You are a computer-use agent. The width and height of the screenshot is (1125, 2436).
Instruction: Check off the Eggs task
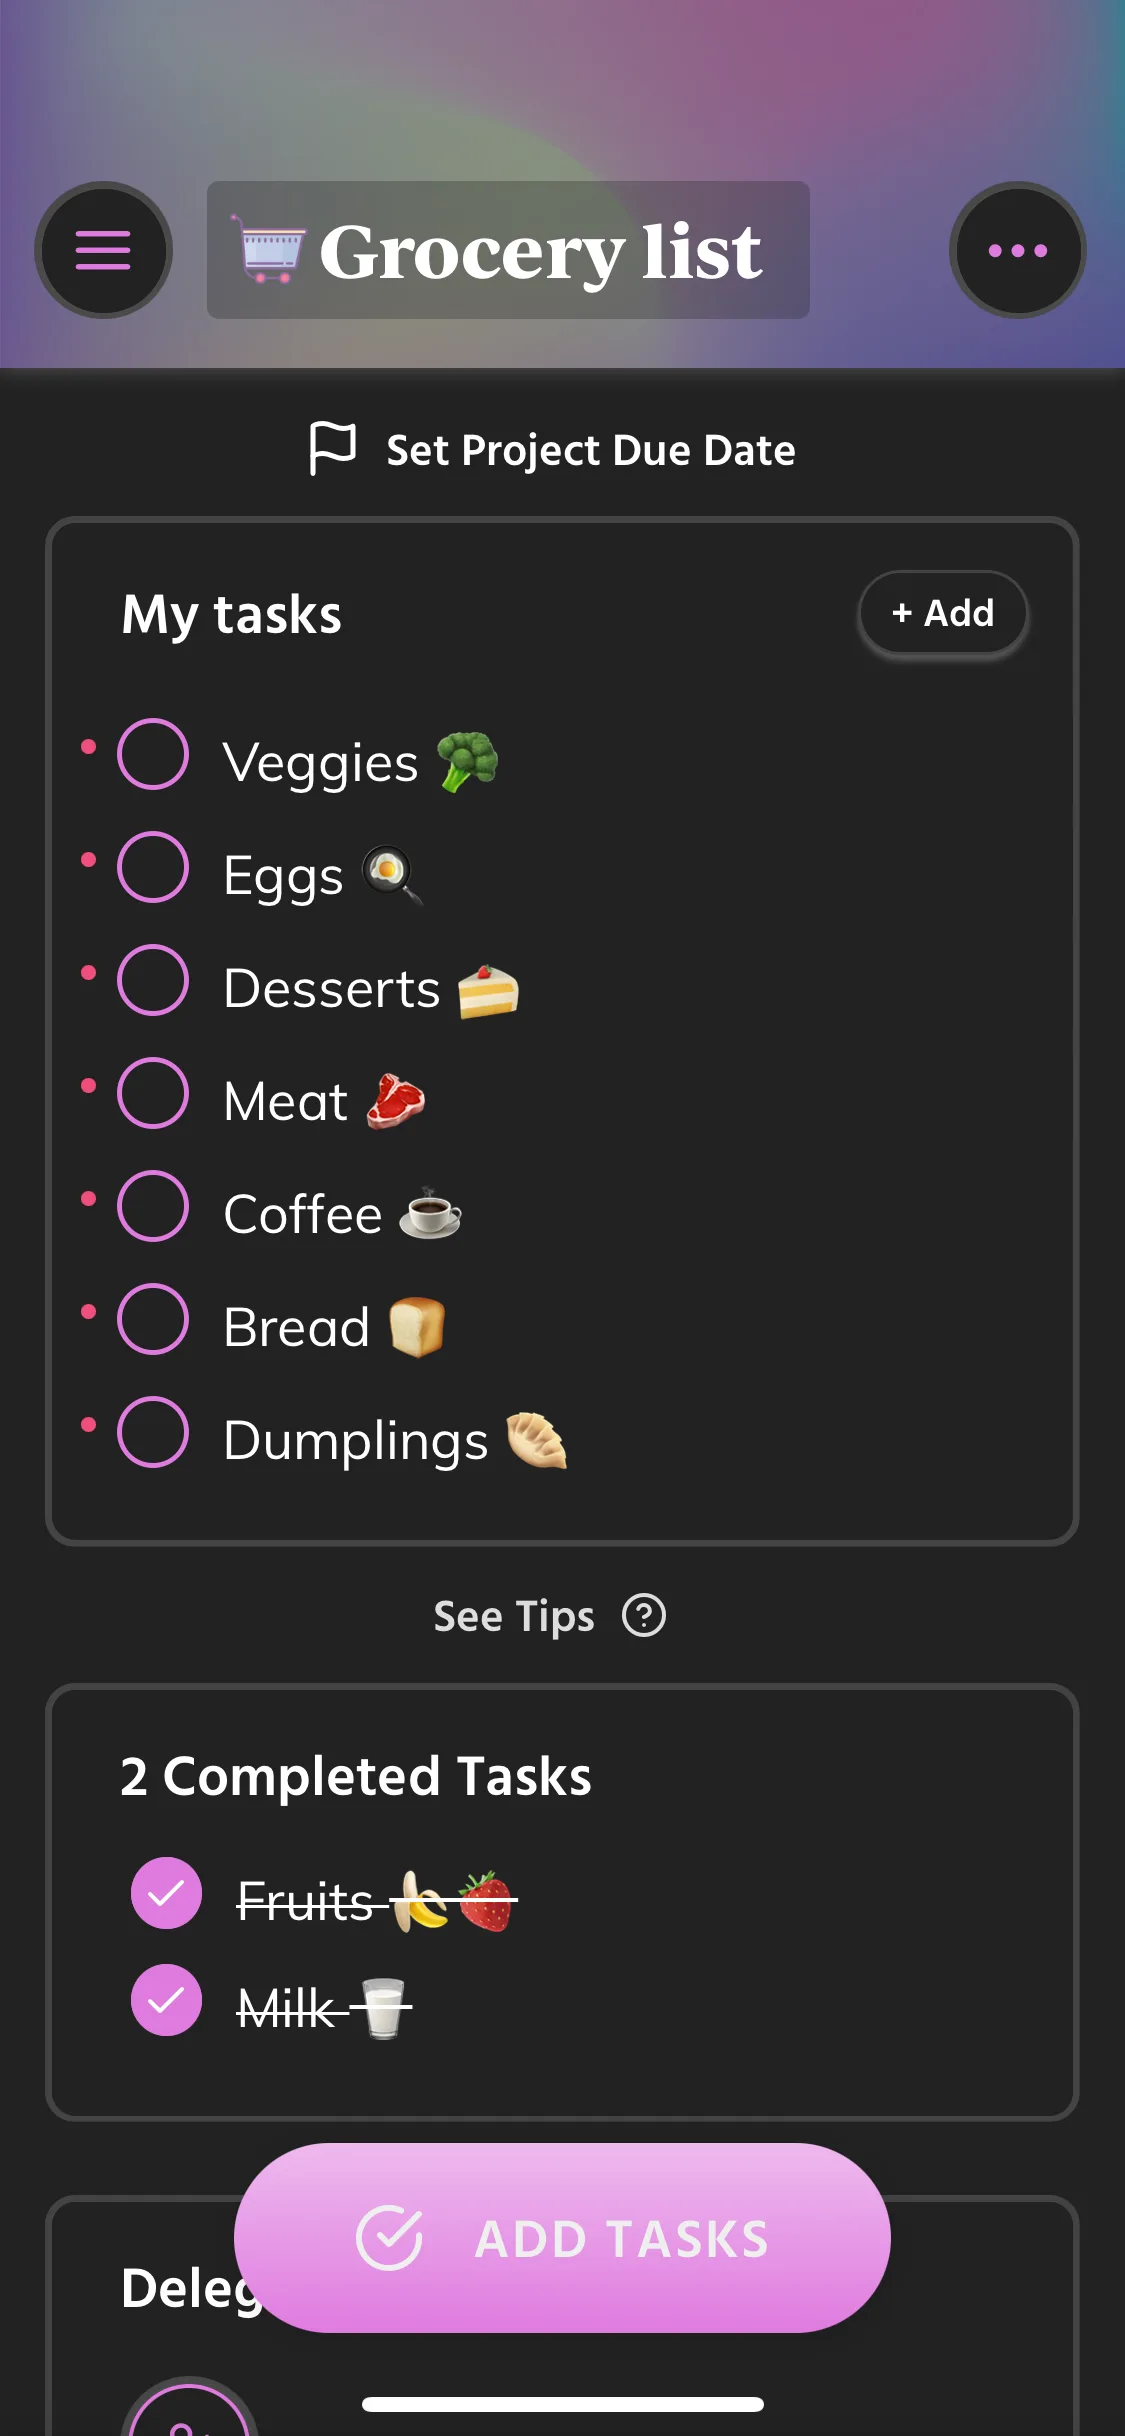(x=153, y=867)
